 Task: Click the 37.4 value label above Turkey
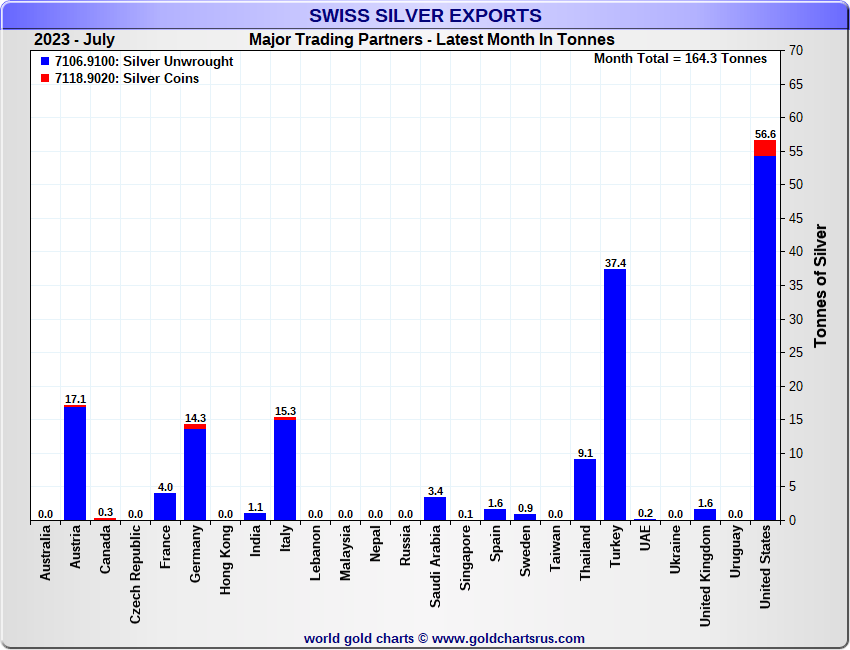[x=615, y=263]
